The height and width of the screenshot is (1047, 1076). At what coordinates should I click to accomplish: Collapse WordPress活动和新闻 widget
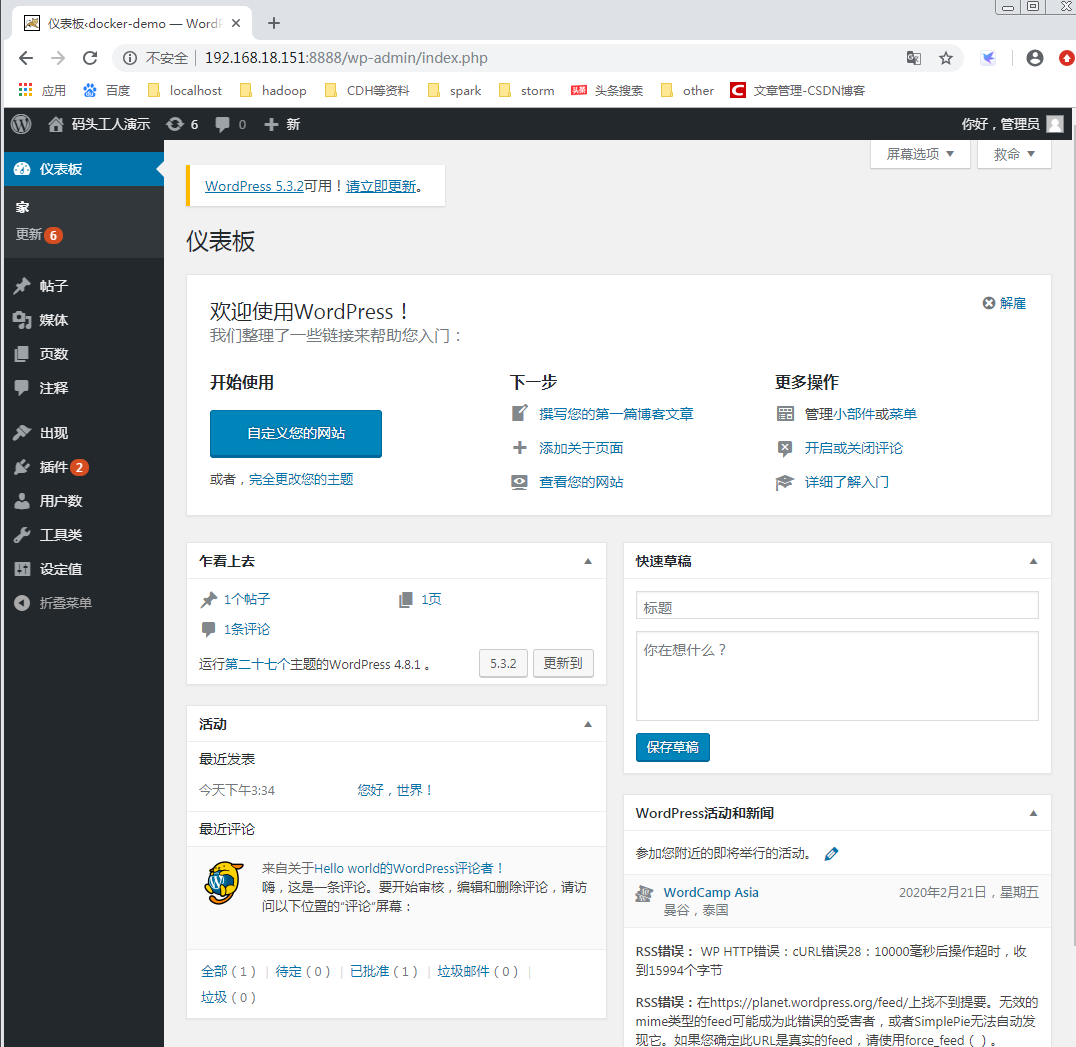coord(1033,813)
